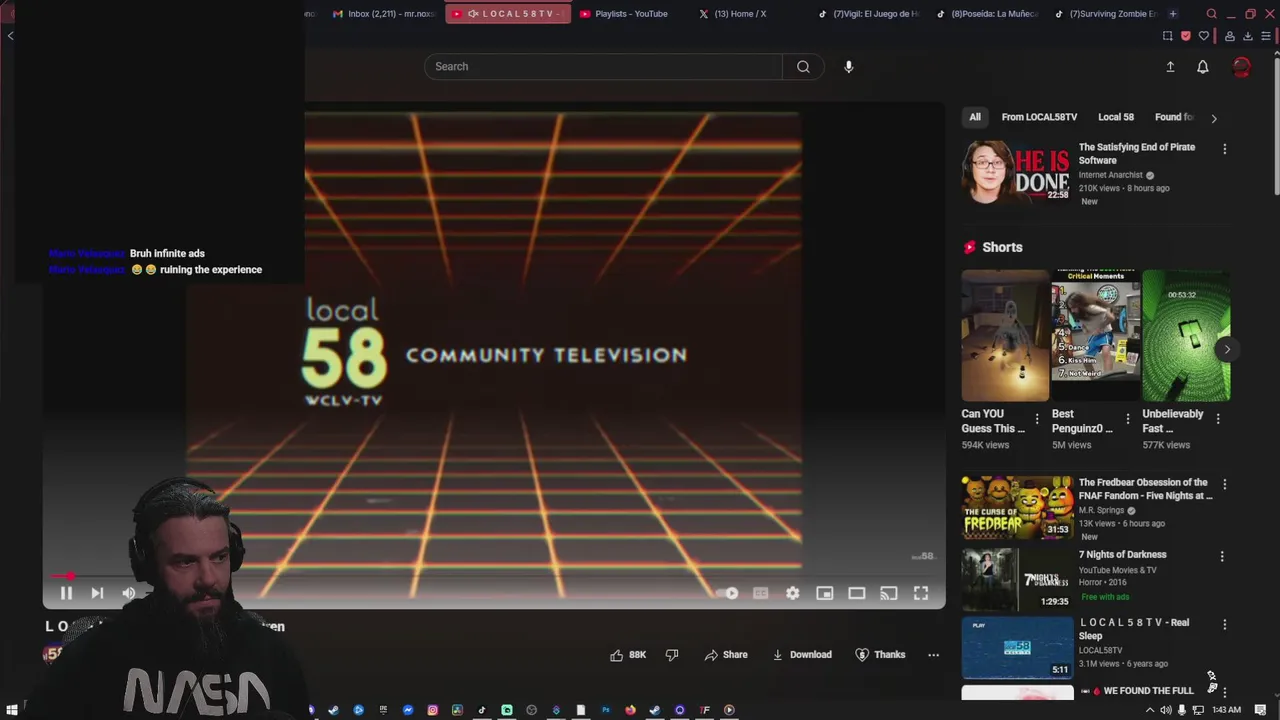Open Firefox from the taskbar

[x=630, y=710]
